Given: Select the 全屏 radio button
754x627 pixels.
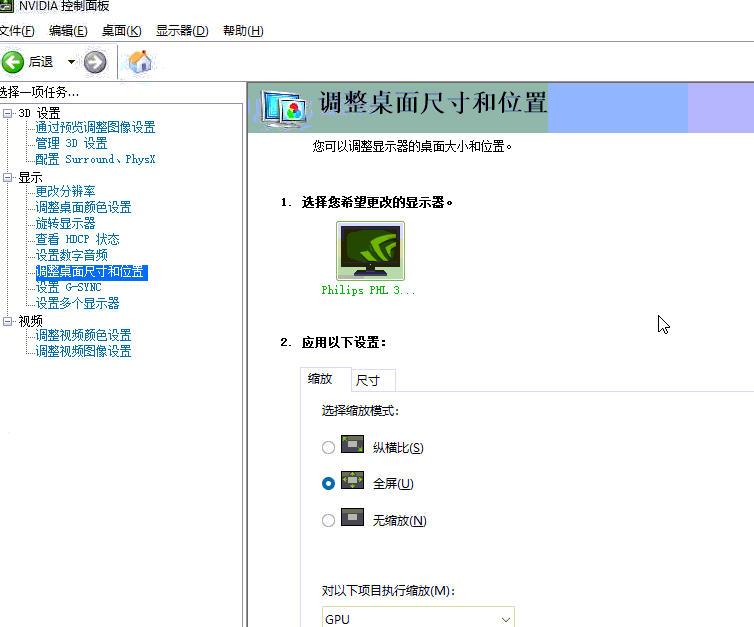Looking at the screenshot, I should (x=328, y=483).
